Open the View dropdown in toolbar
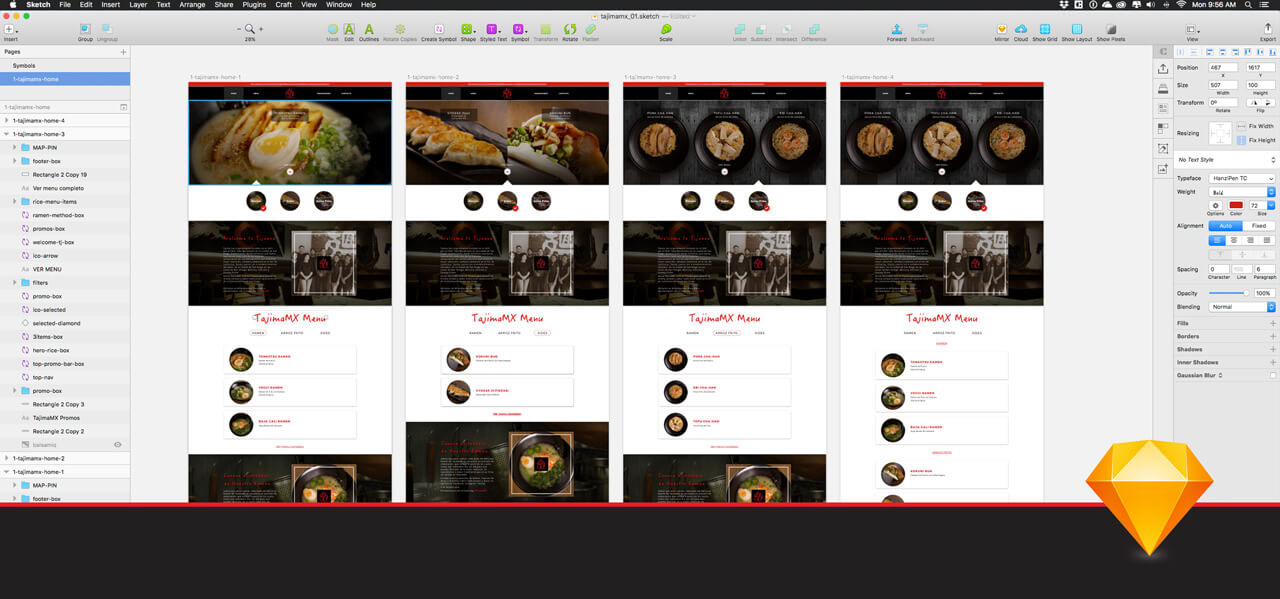This screenshot has width=1280, height=599. (x=1192, y=30)
